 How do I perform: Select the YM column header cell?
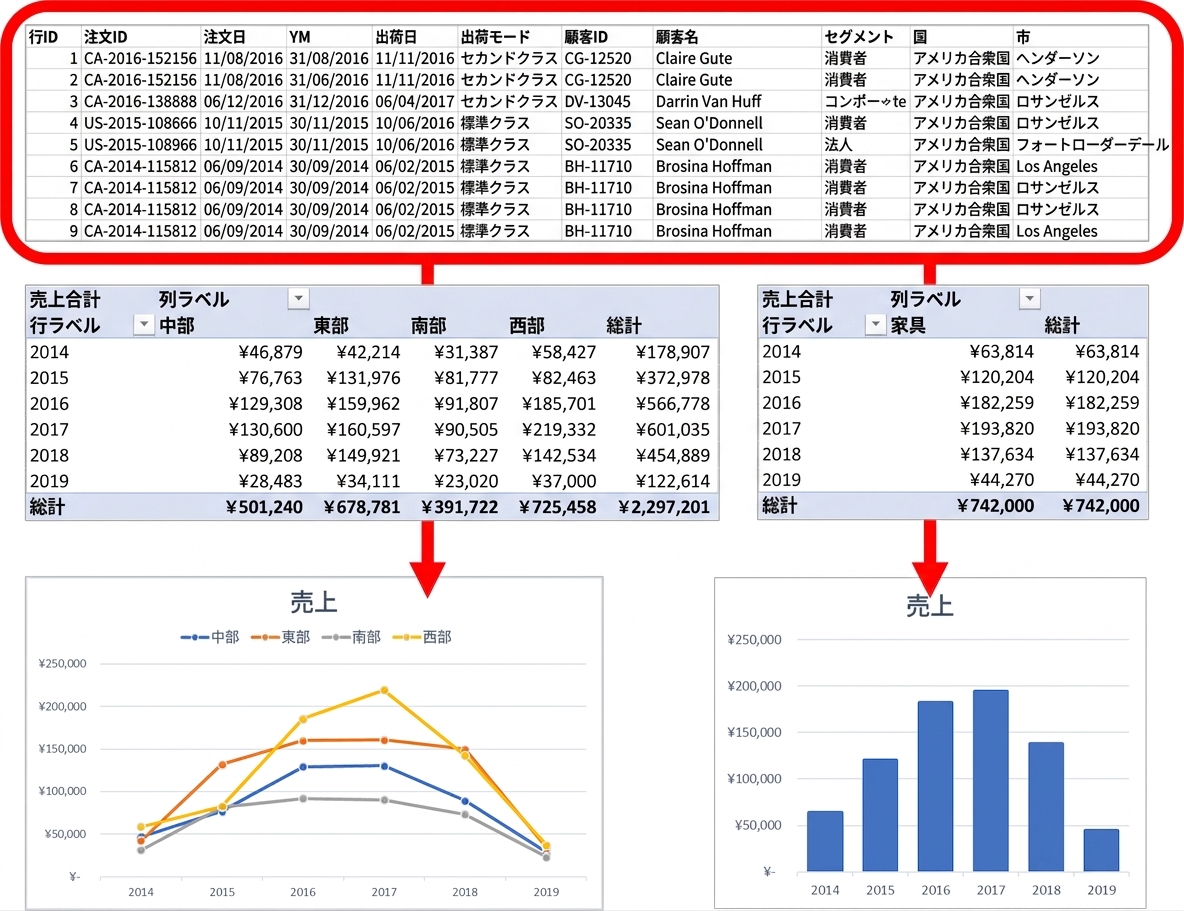coord(329,37)
